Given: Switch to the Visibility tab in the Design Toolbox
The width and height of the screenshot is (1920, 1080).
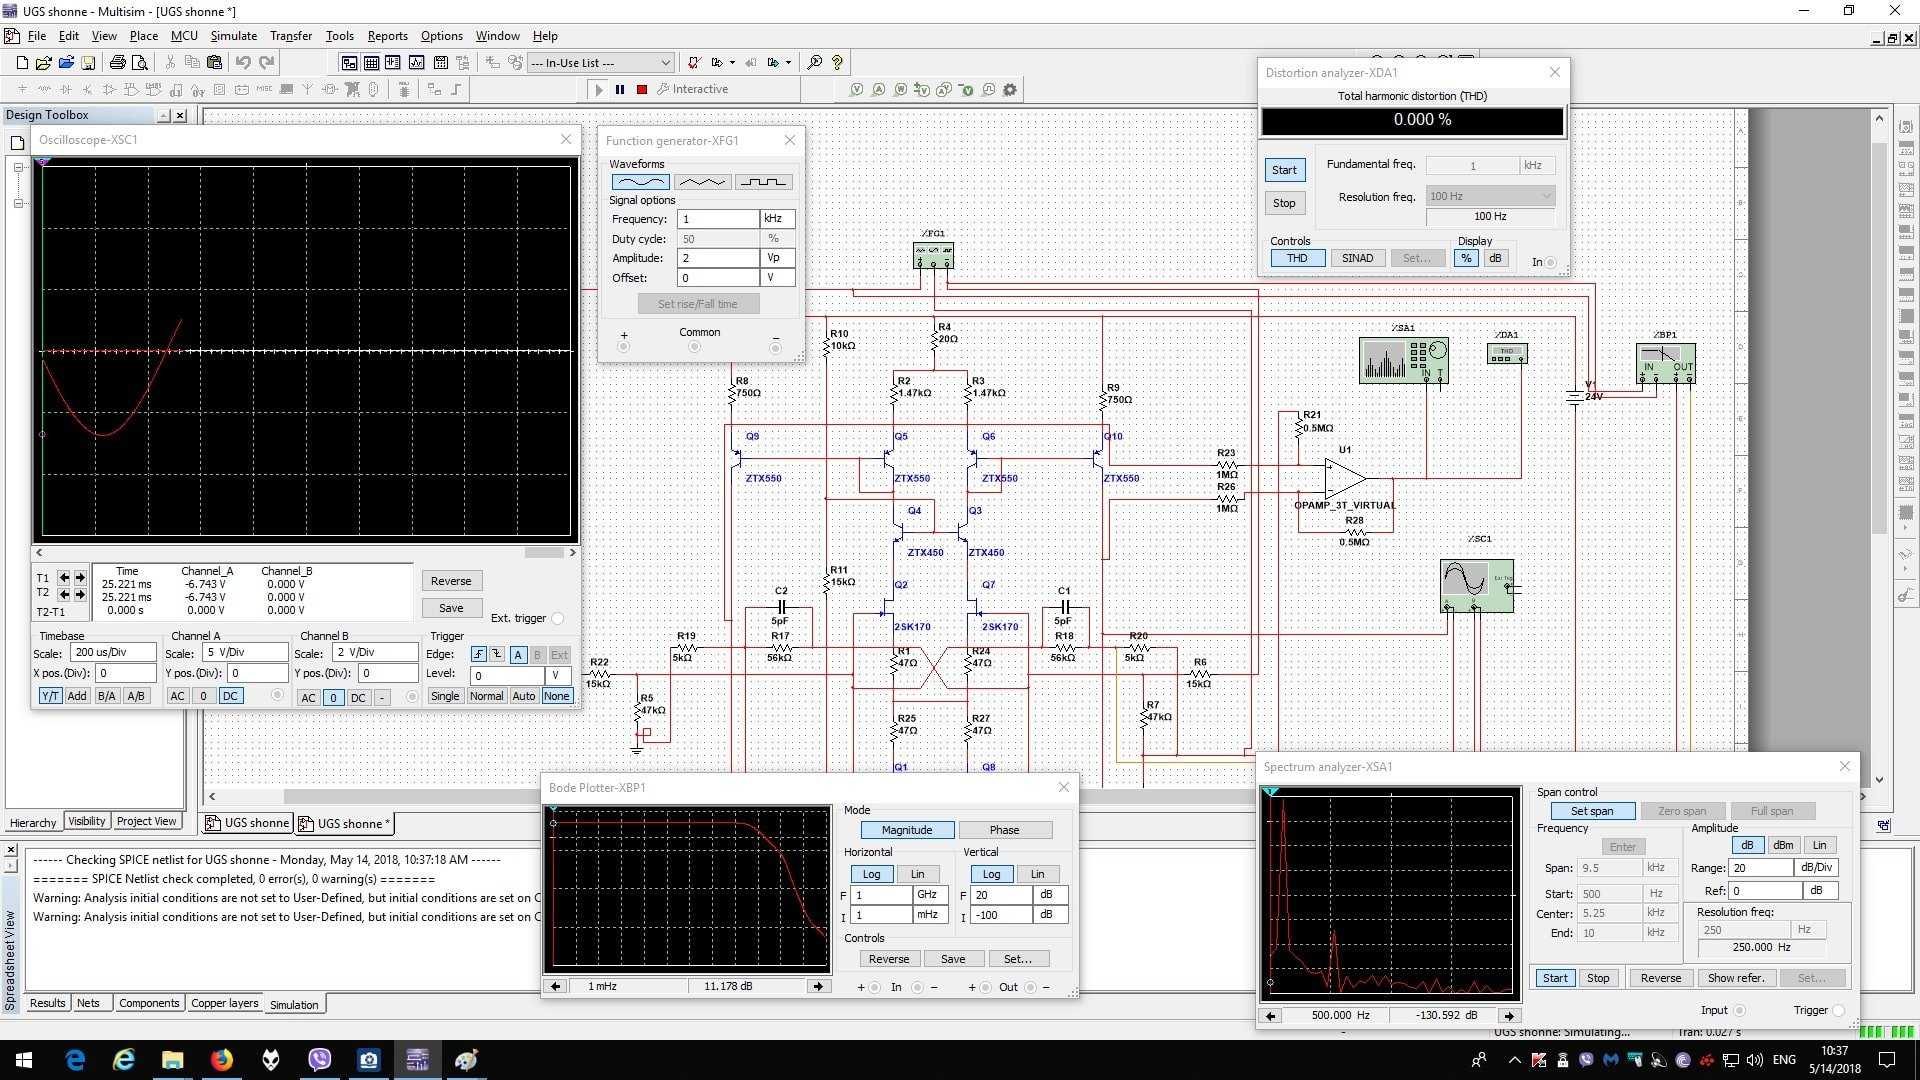Looking at the screenshot, I should tap(86, 822).
